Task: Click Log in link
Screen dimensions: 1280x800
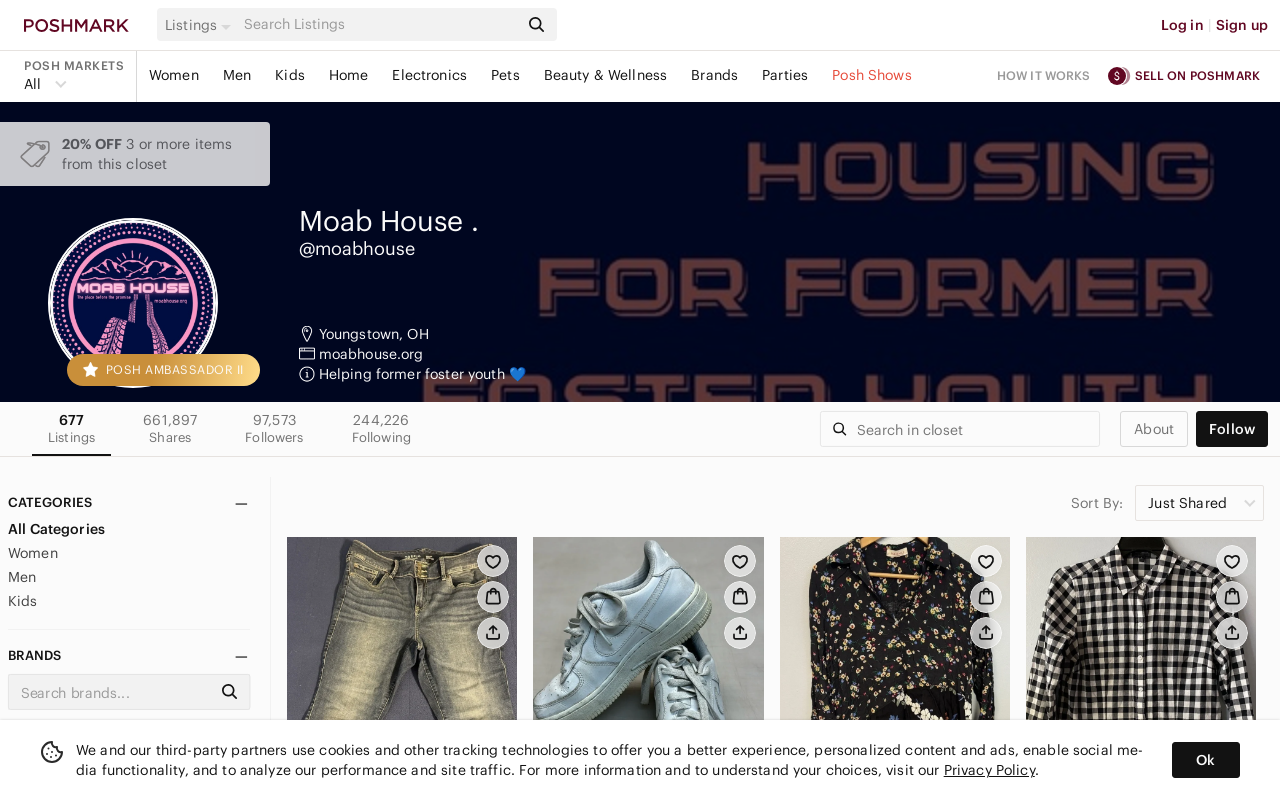Action: (1182, 25)
